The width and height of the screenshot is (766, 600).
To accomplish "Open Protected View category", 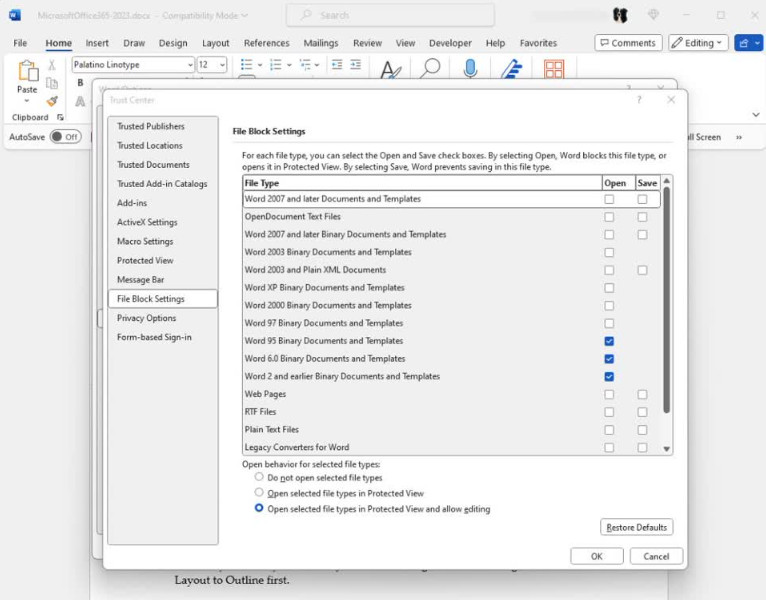I will point(145,260).
